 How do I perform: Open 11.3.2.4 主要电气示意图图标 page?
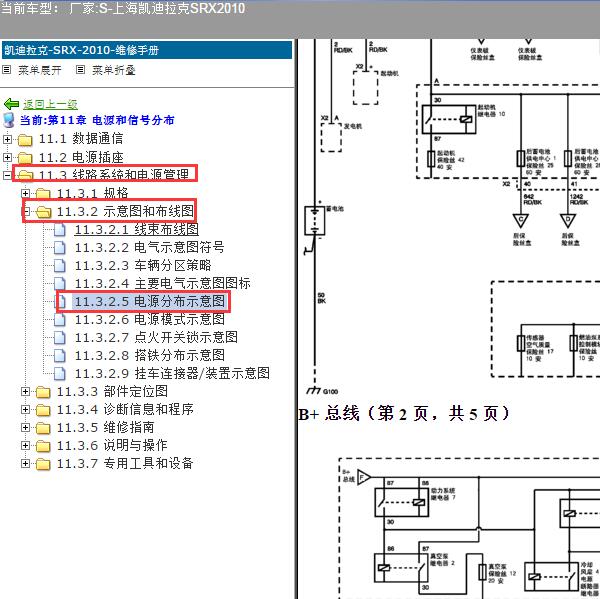coord(162,283)
